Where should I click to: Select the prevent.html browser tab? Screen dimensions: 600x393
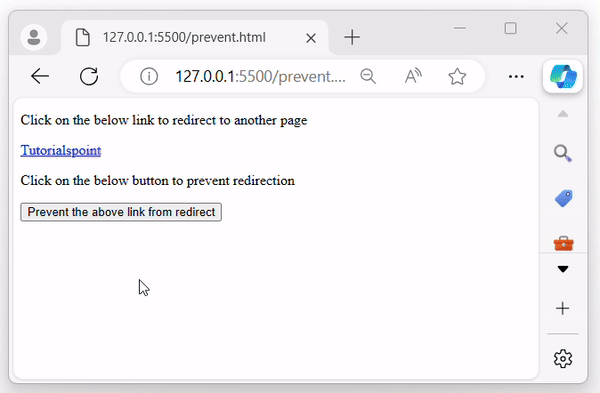click(x=194, y=38)
